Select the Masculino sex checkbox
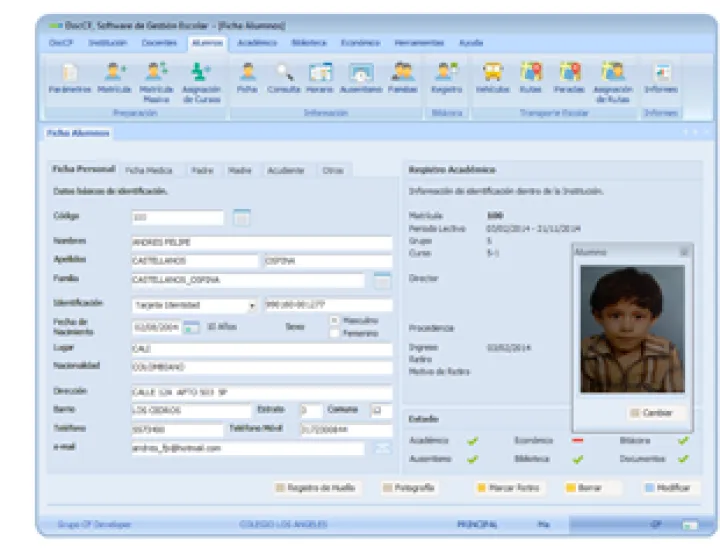The image size is (720, 548). [x=335, y=320]
